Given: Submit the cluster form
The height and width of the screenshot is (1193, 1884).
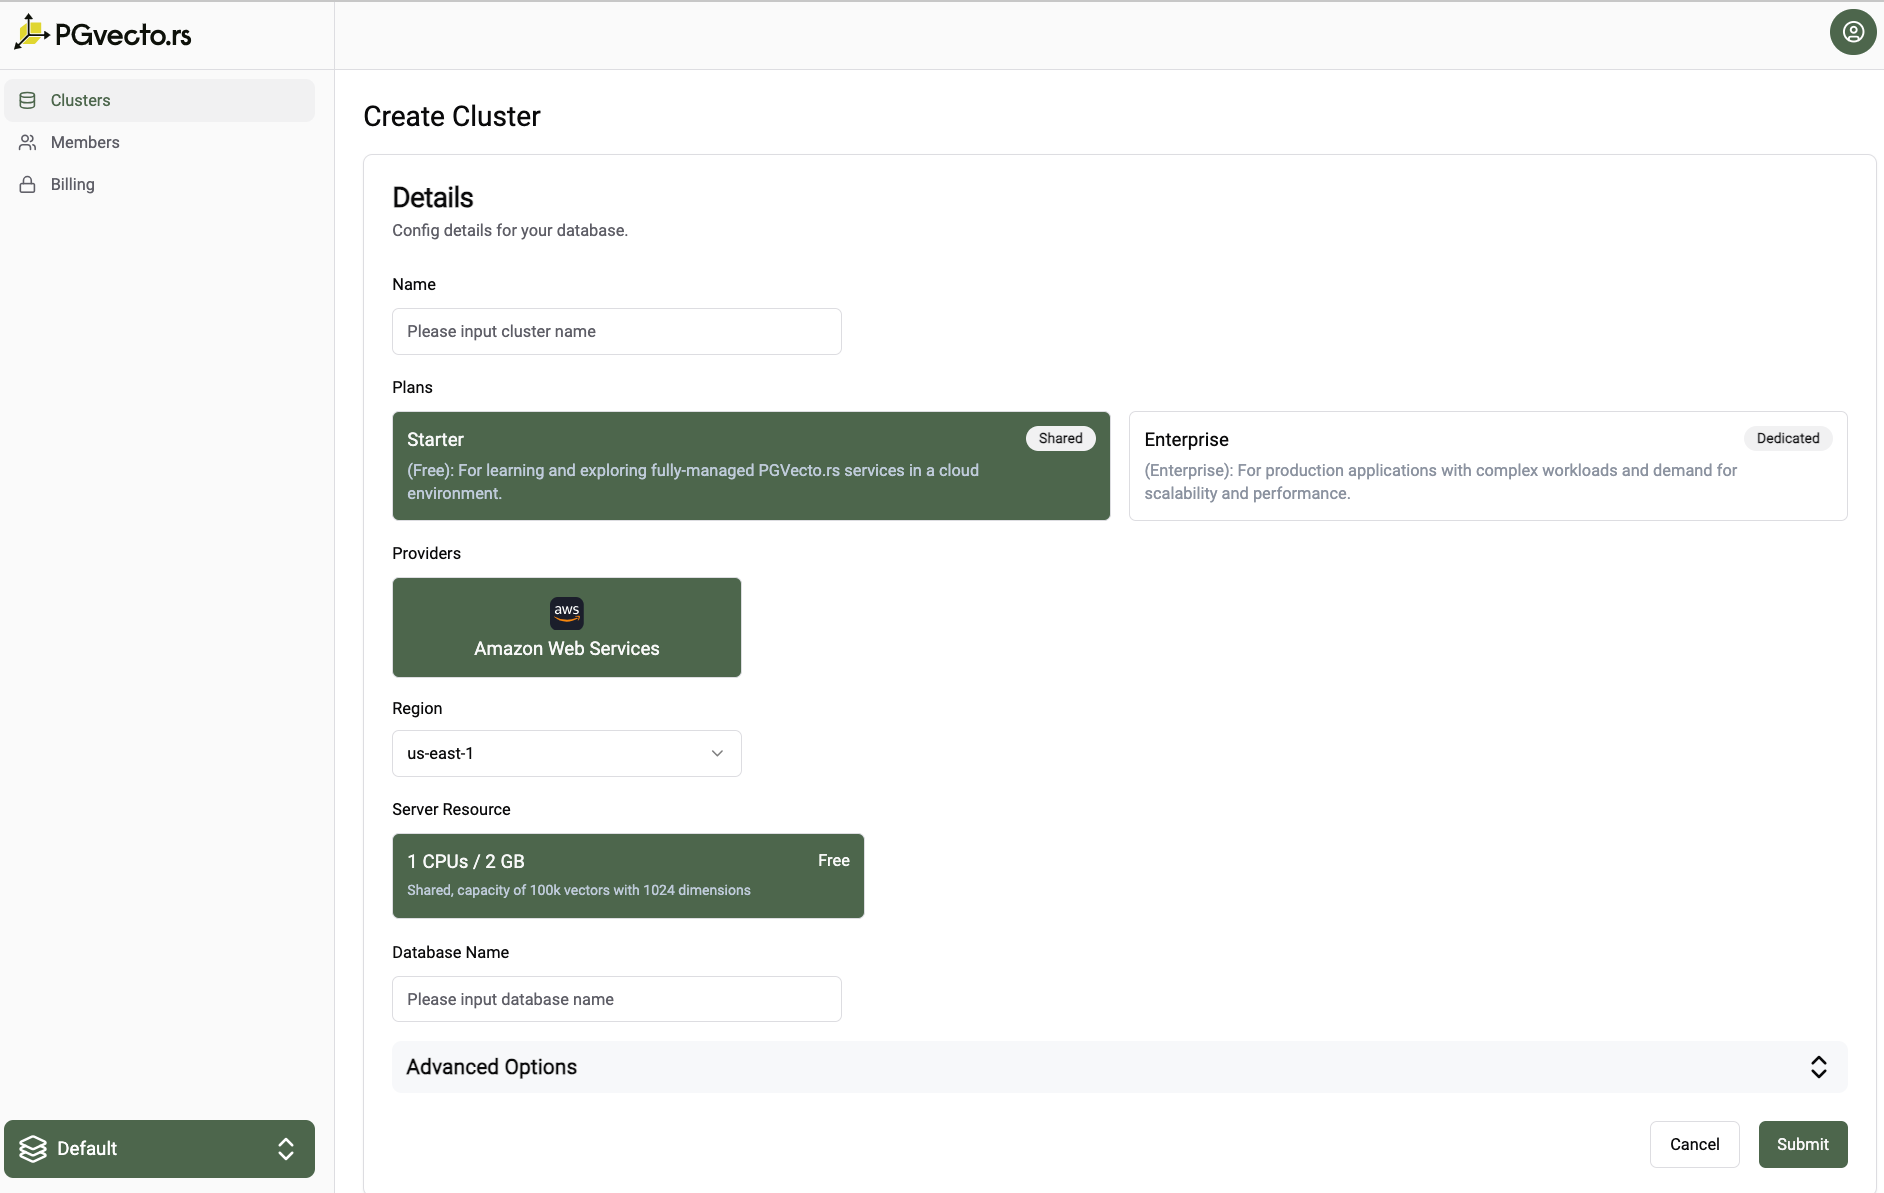Looking at the screenshot, I should point(1803,1144).
